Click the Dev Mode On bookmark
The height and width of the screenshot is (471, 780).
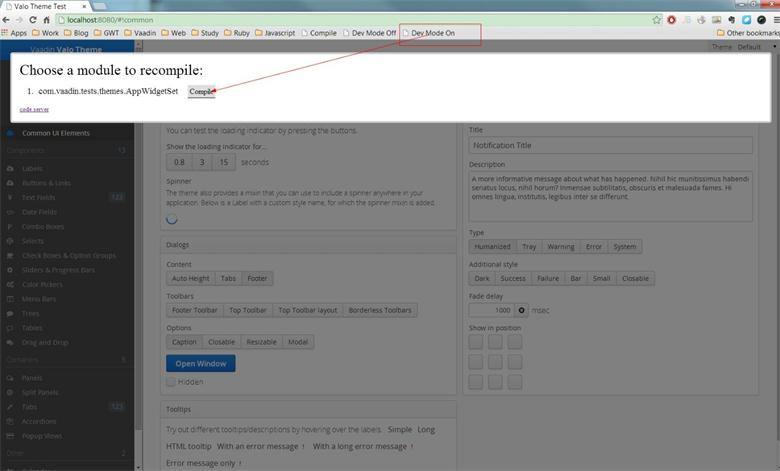pyautogui.click(x=433, y=33)
